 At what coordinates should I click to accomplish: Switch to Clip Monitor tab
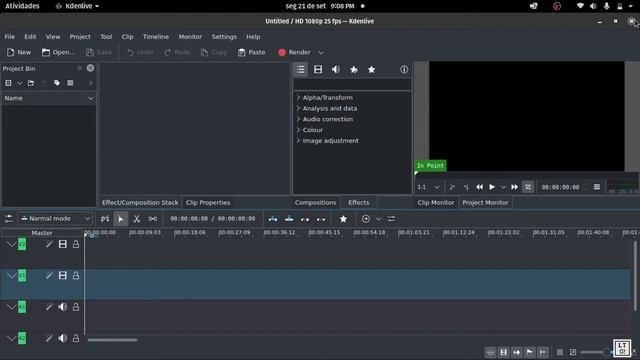(436, 202)
